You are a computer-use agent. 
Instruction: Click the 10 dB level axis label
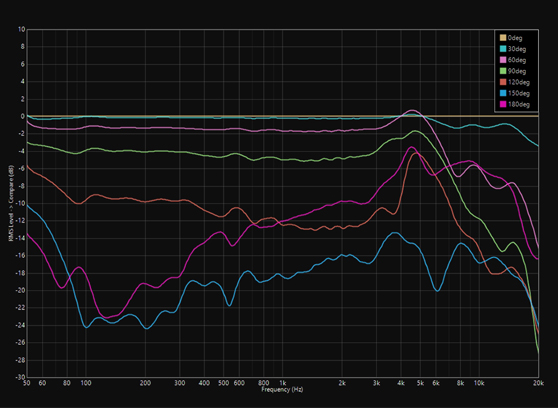(x=22, y=30)
